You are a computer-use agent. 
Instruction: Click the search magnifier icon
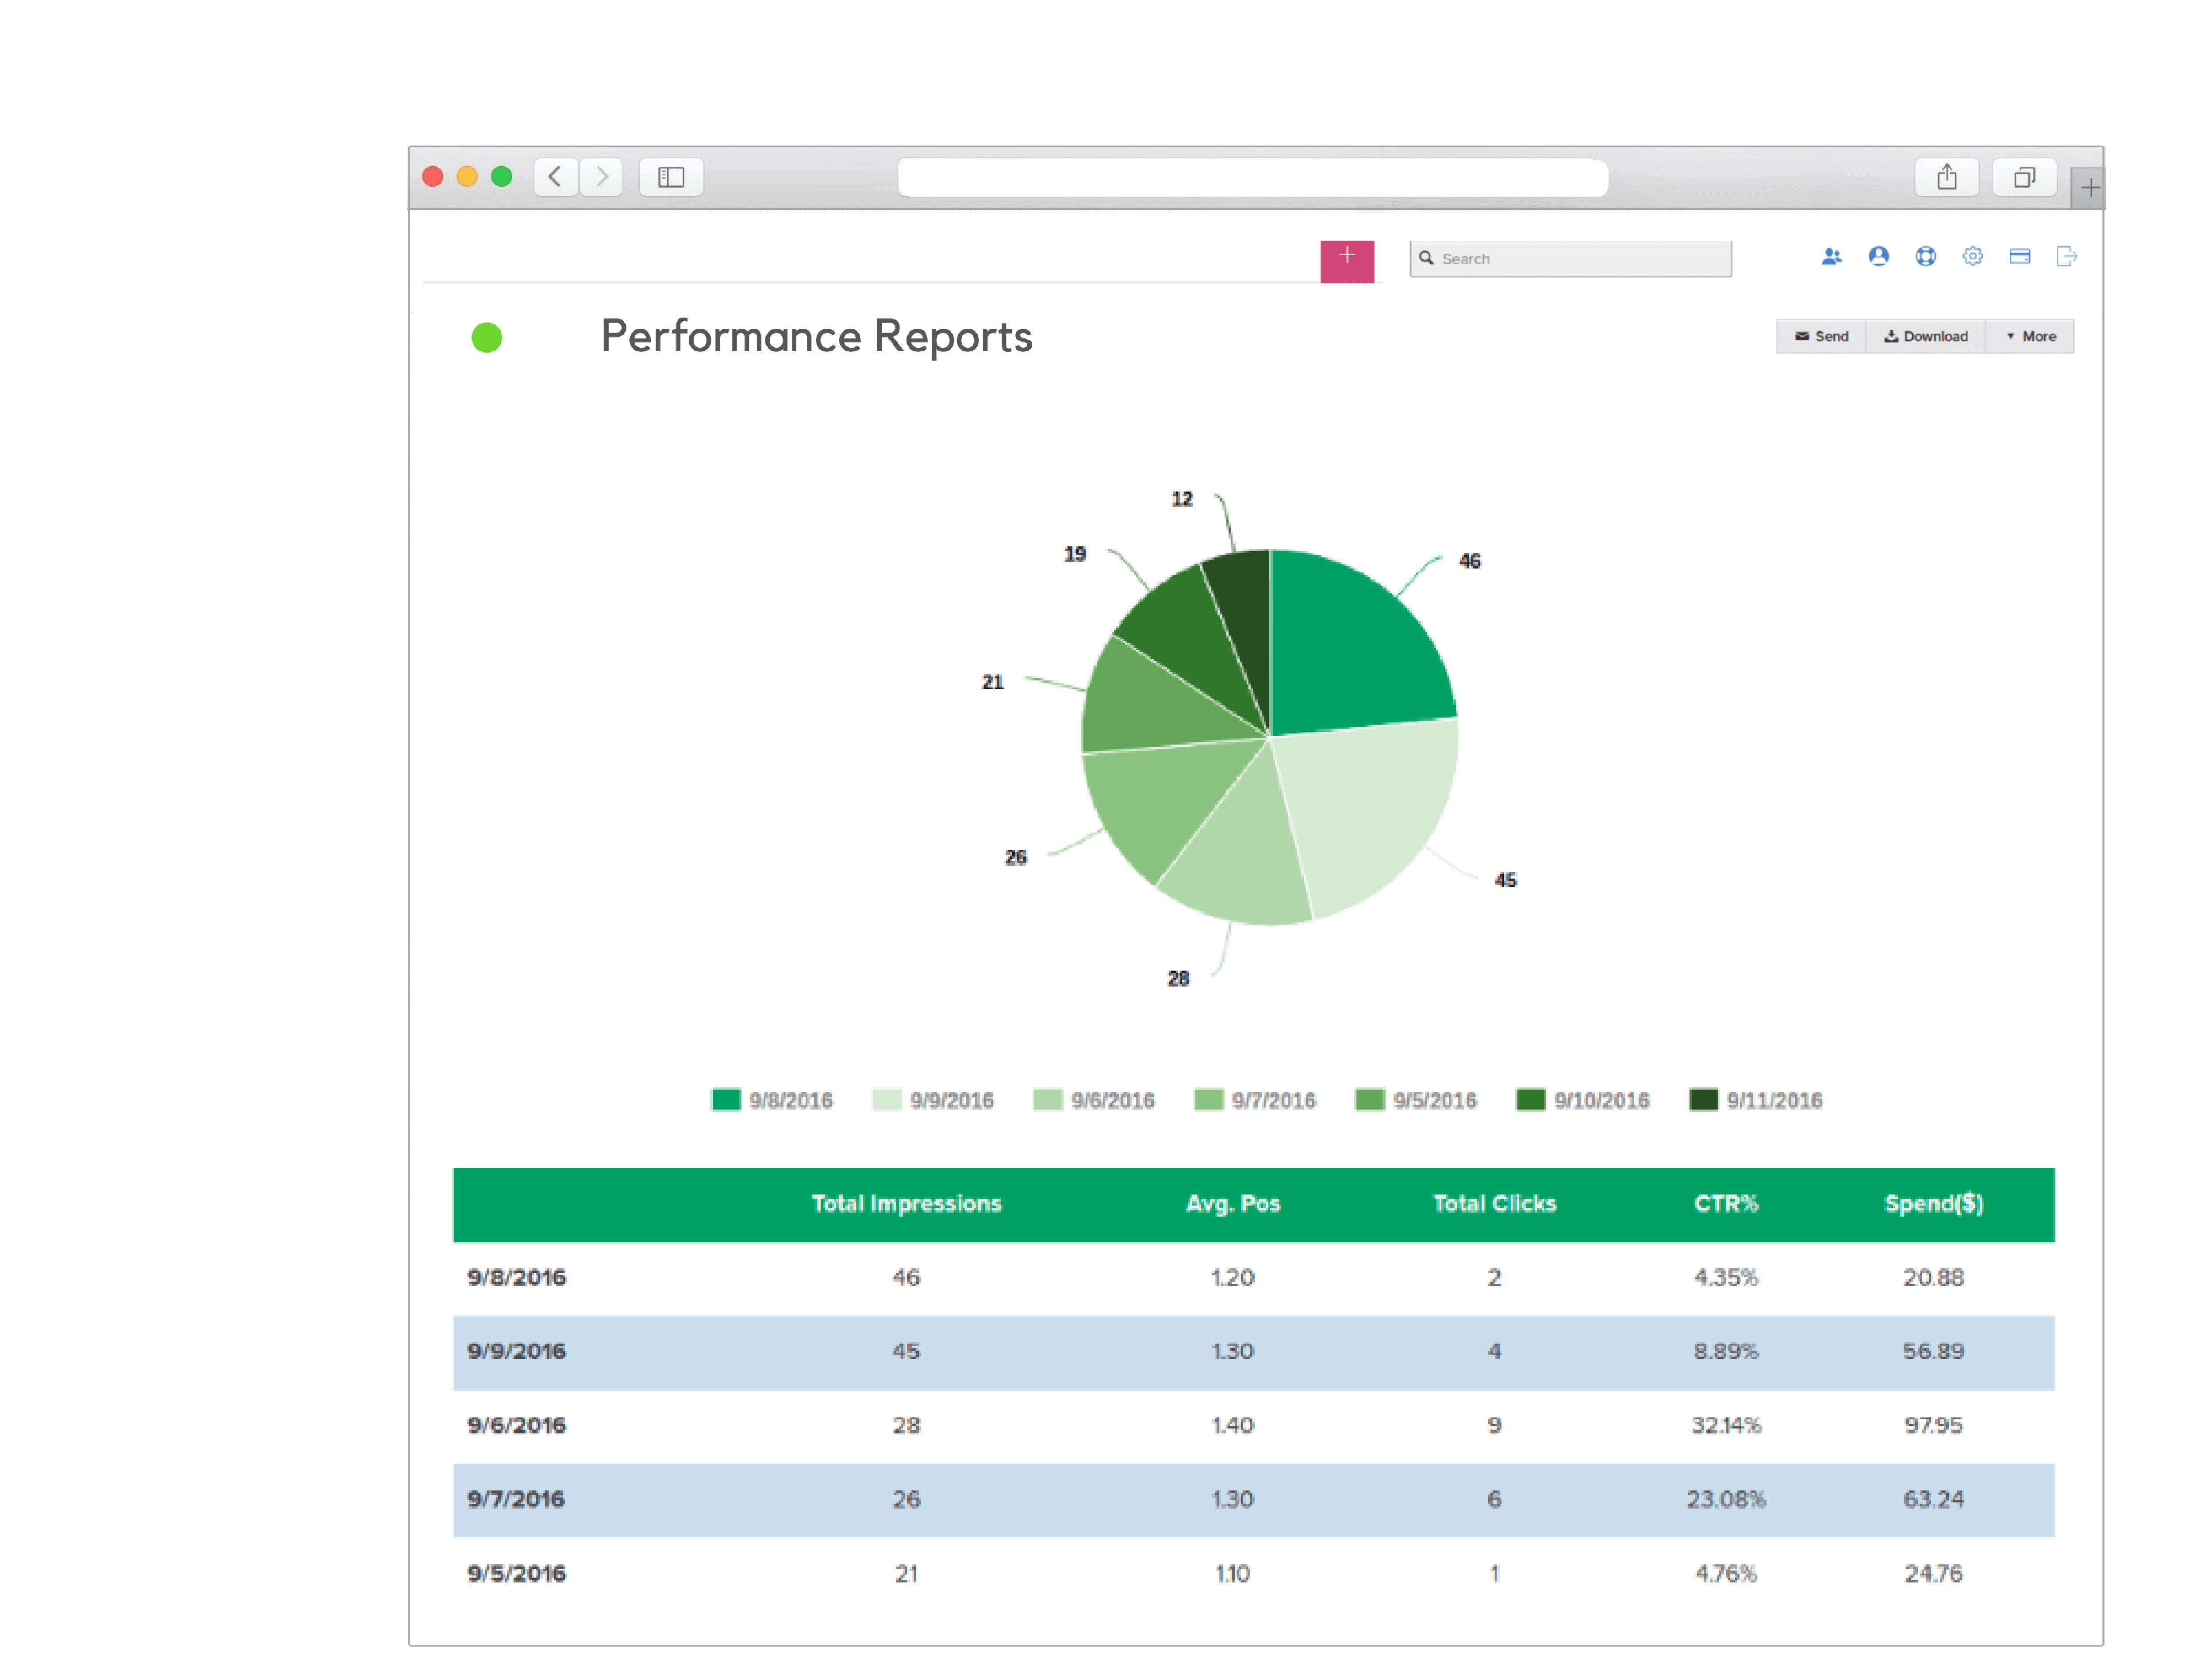1427,258
